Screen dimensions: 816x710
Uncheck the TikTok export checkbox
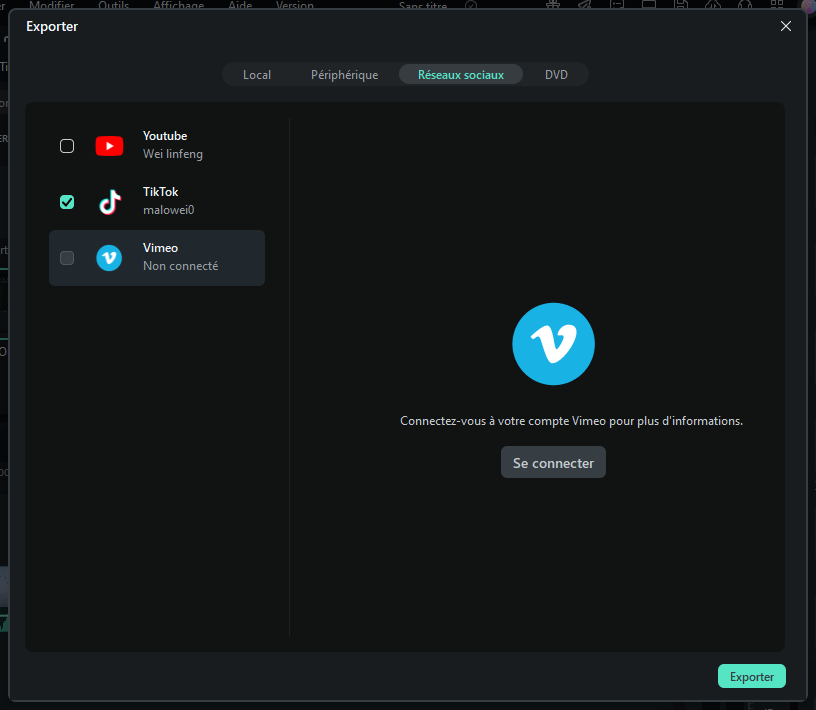click(x=67, y=202)
